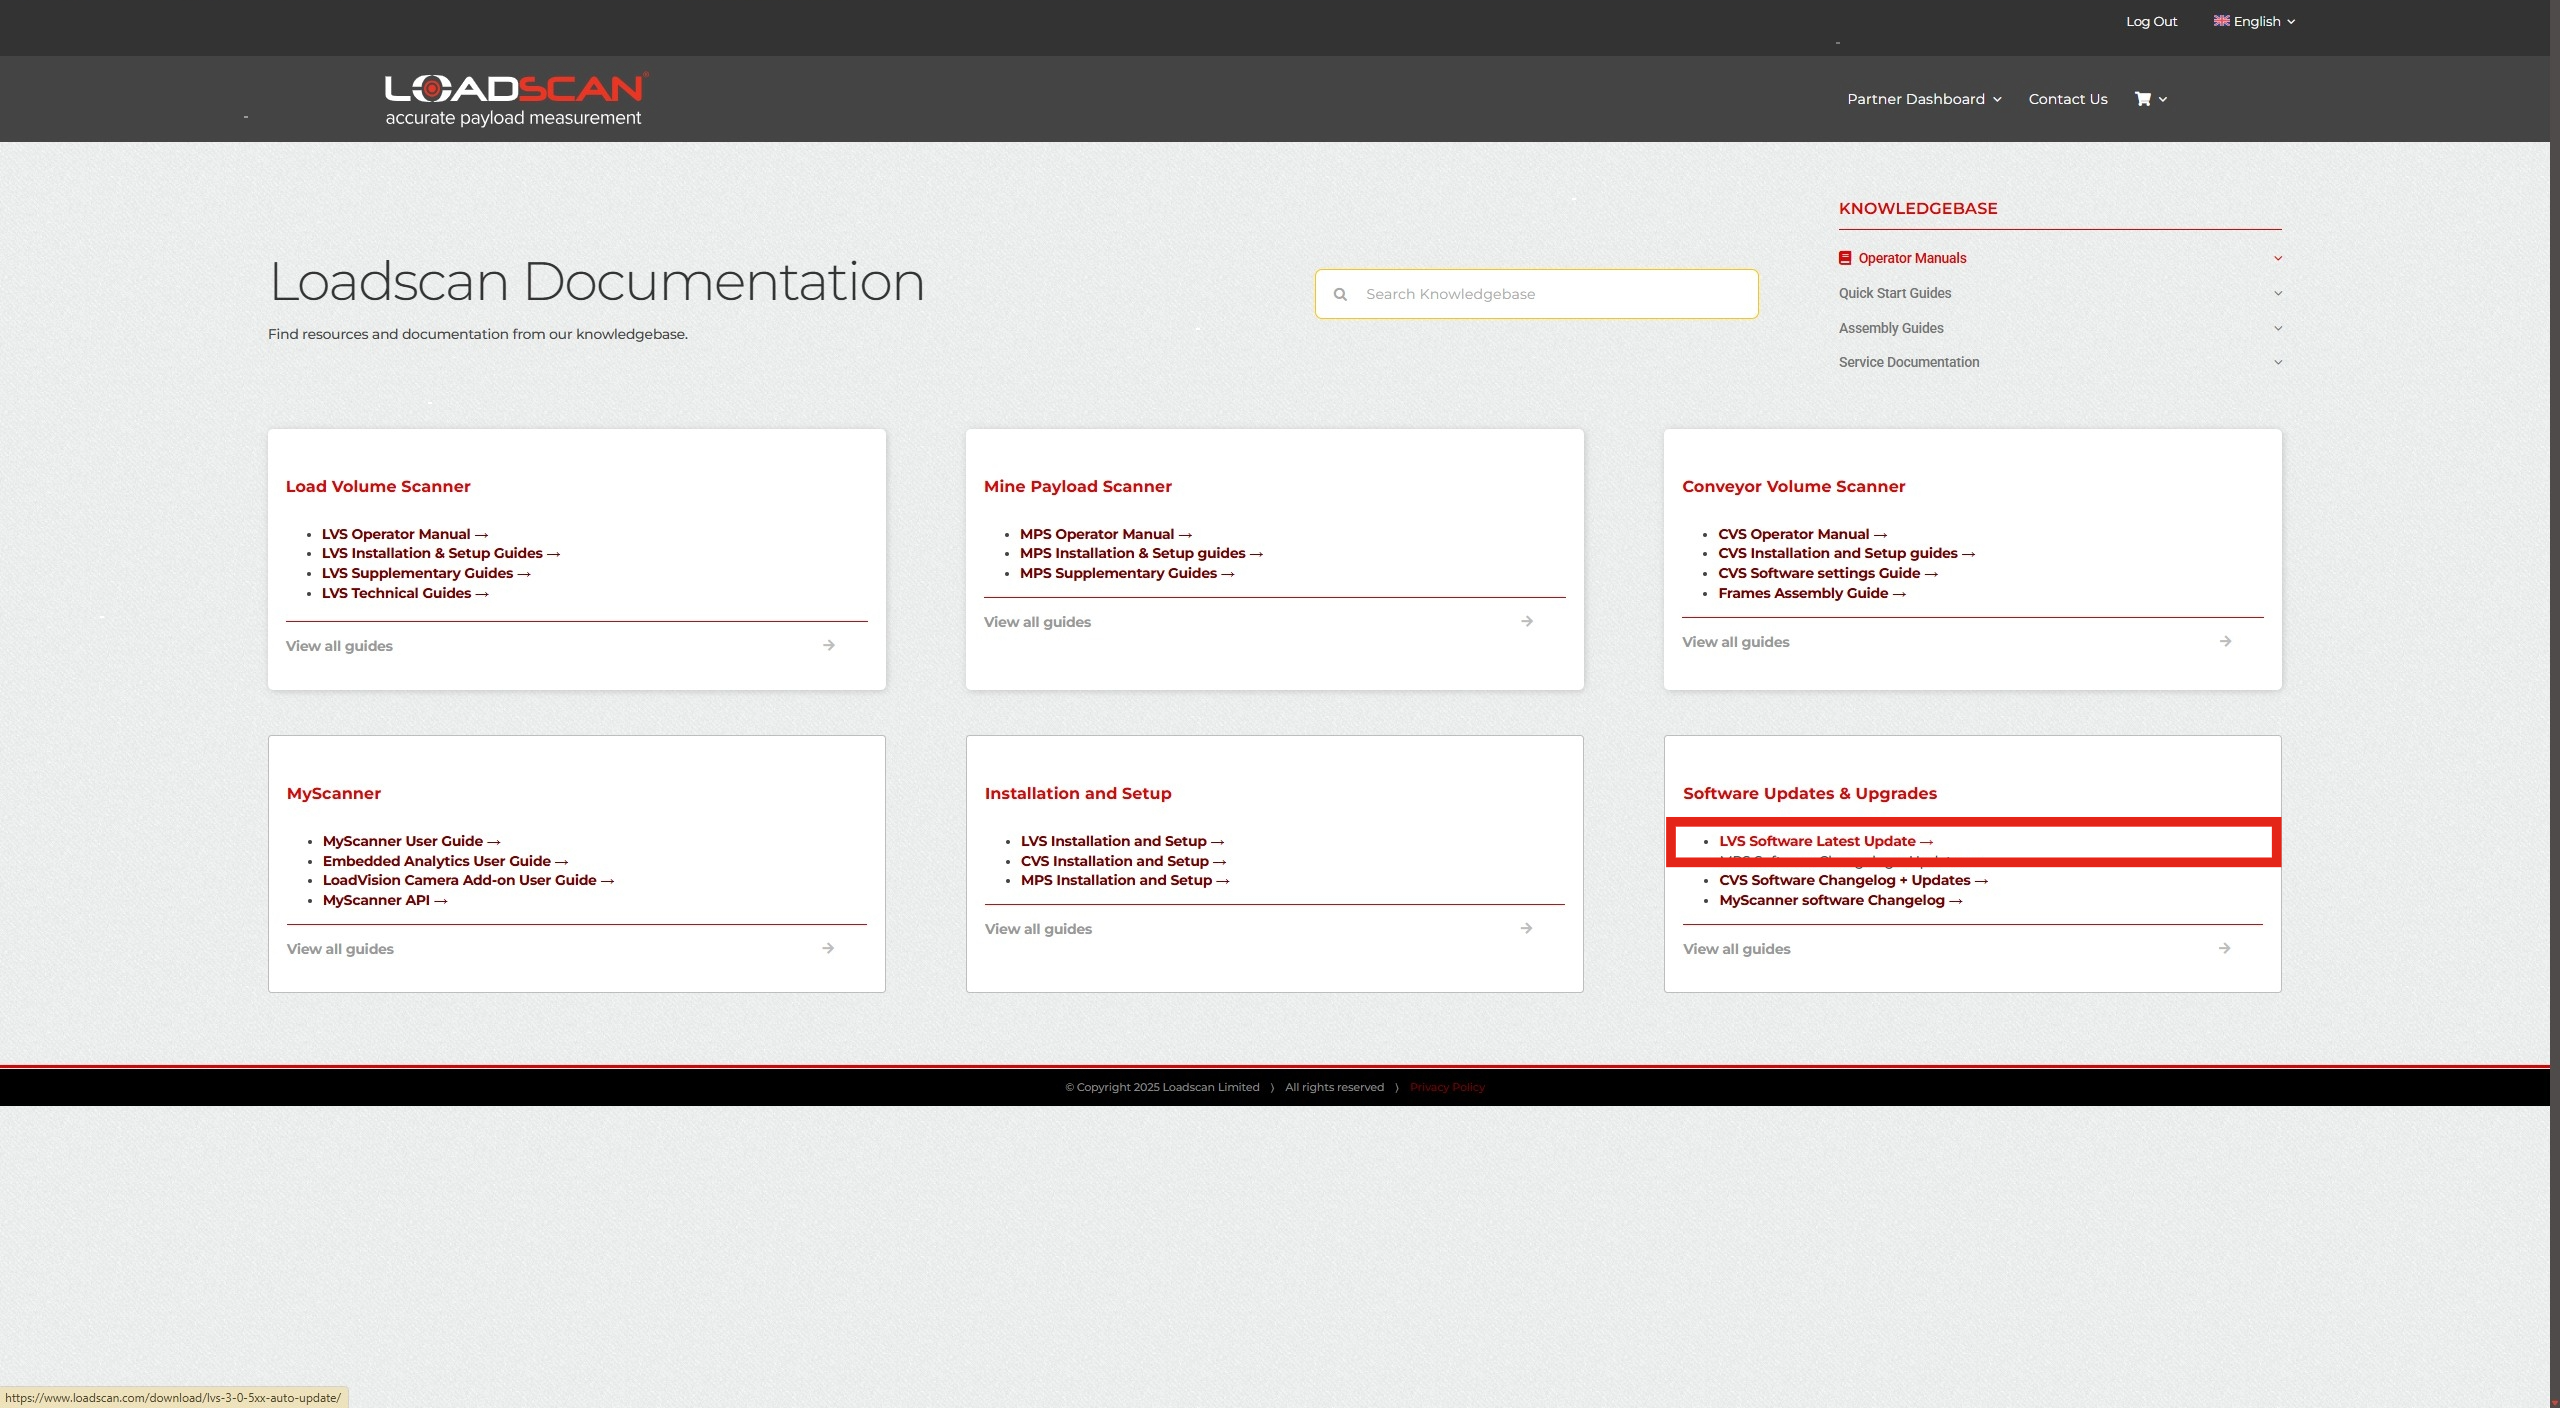Open CVS Installation and Setup guides link
Screen dimensions: 2560x1408
tap(1846, 553)
